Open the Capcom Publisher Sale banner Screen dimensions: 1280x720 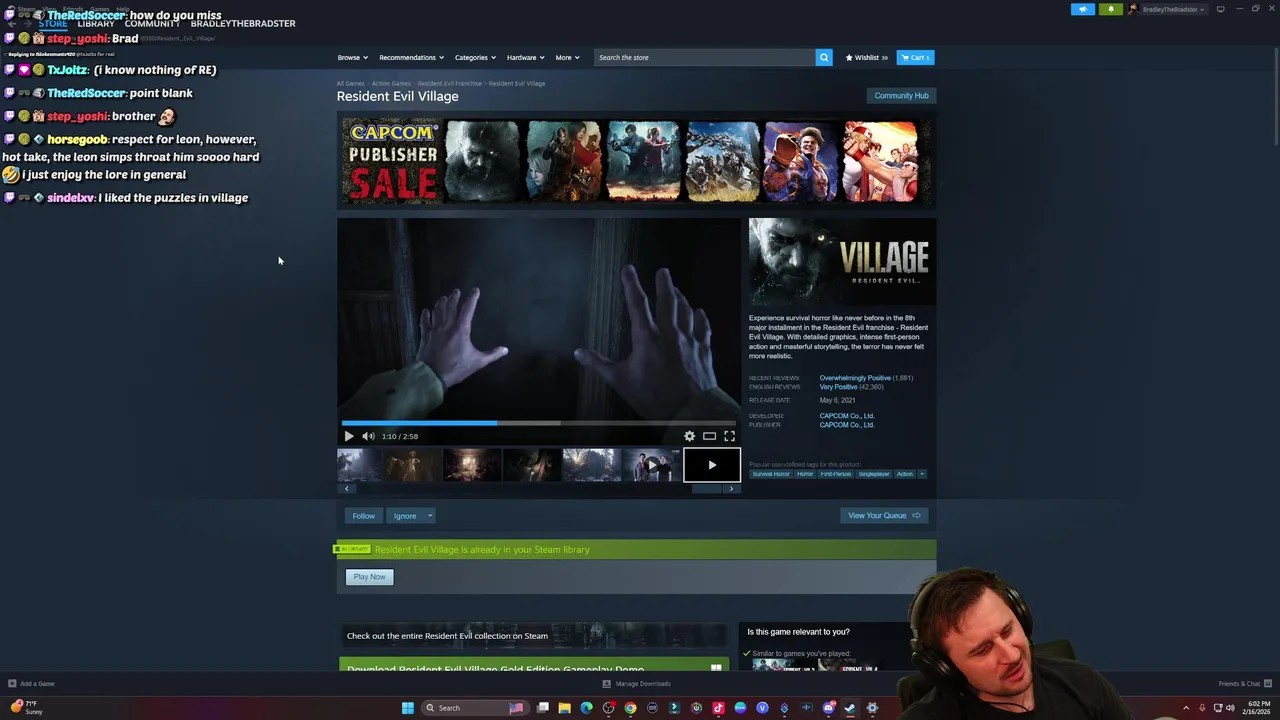tap(636, 162)
